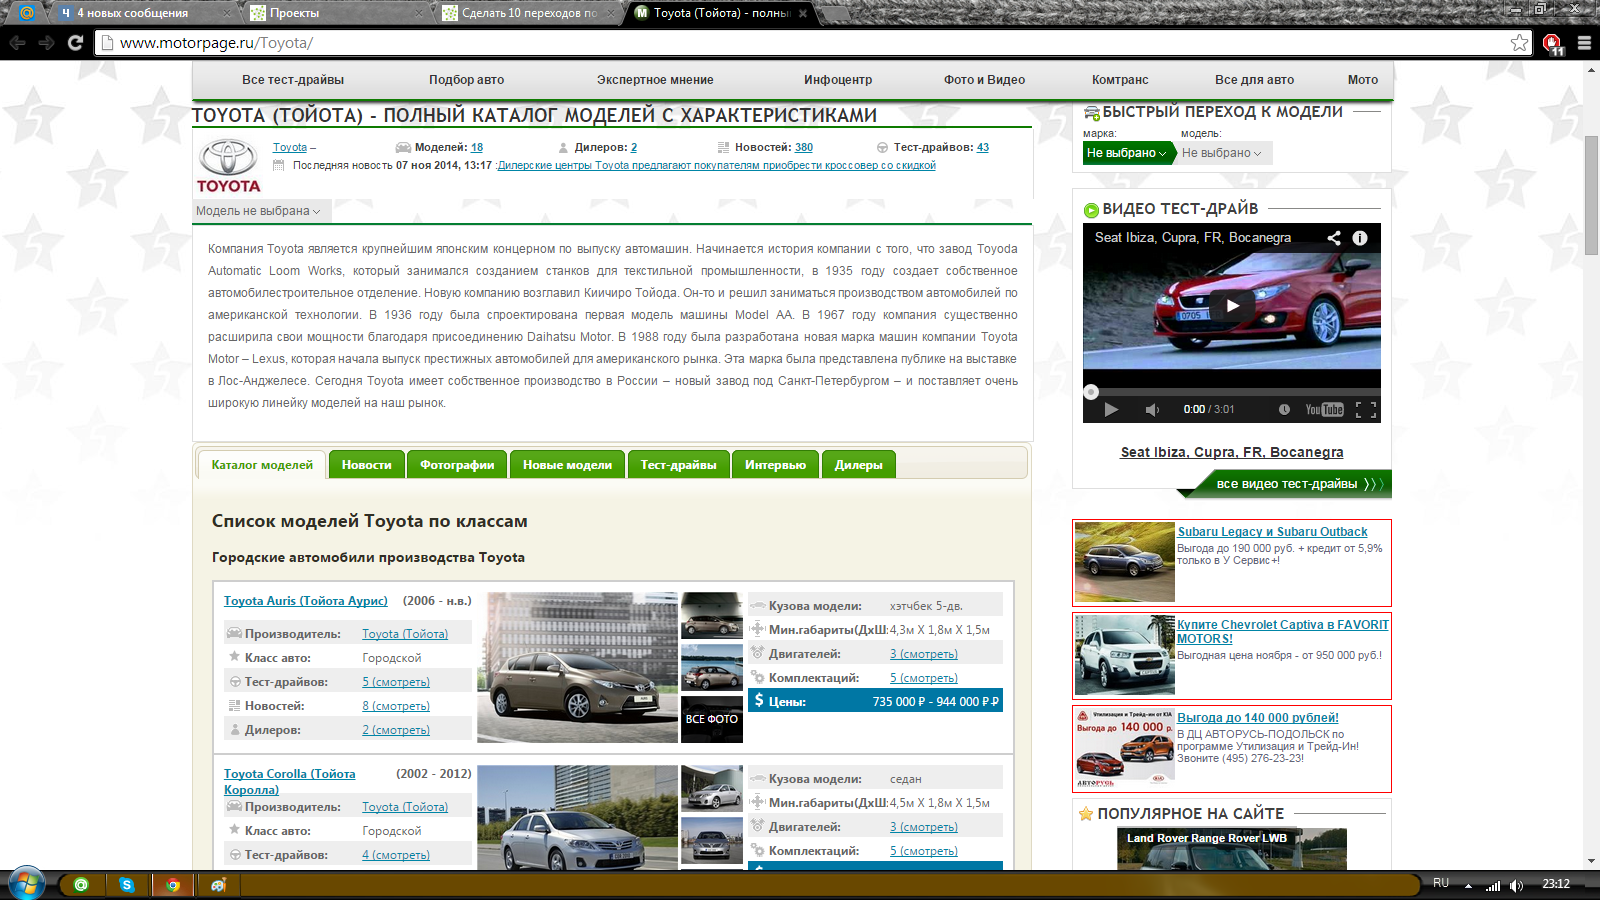Screen dimensions: 1600x900
Task: Open the large Toyota Corolla photo
Action: tap(578, 817)
